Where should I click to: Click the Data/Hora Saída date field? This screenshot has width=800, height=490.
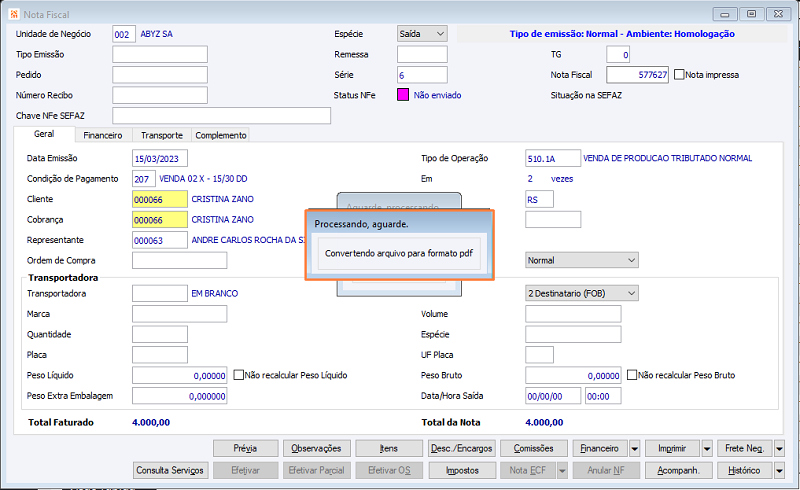pyautogui.click(x=553, y=396)
